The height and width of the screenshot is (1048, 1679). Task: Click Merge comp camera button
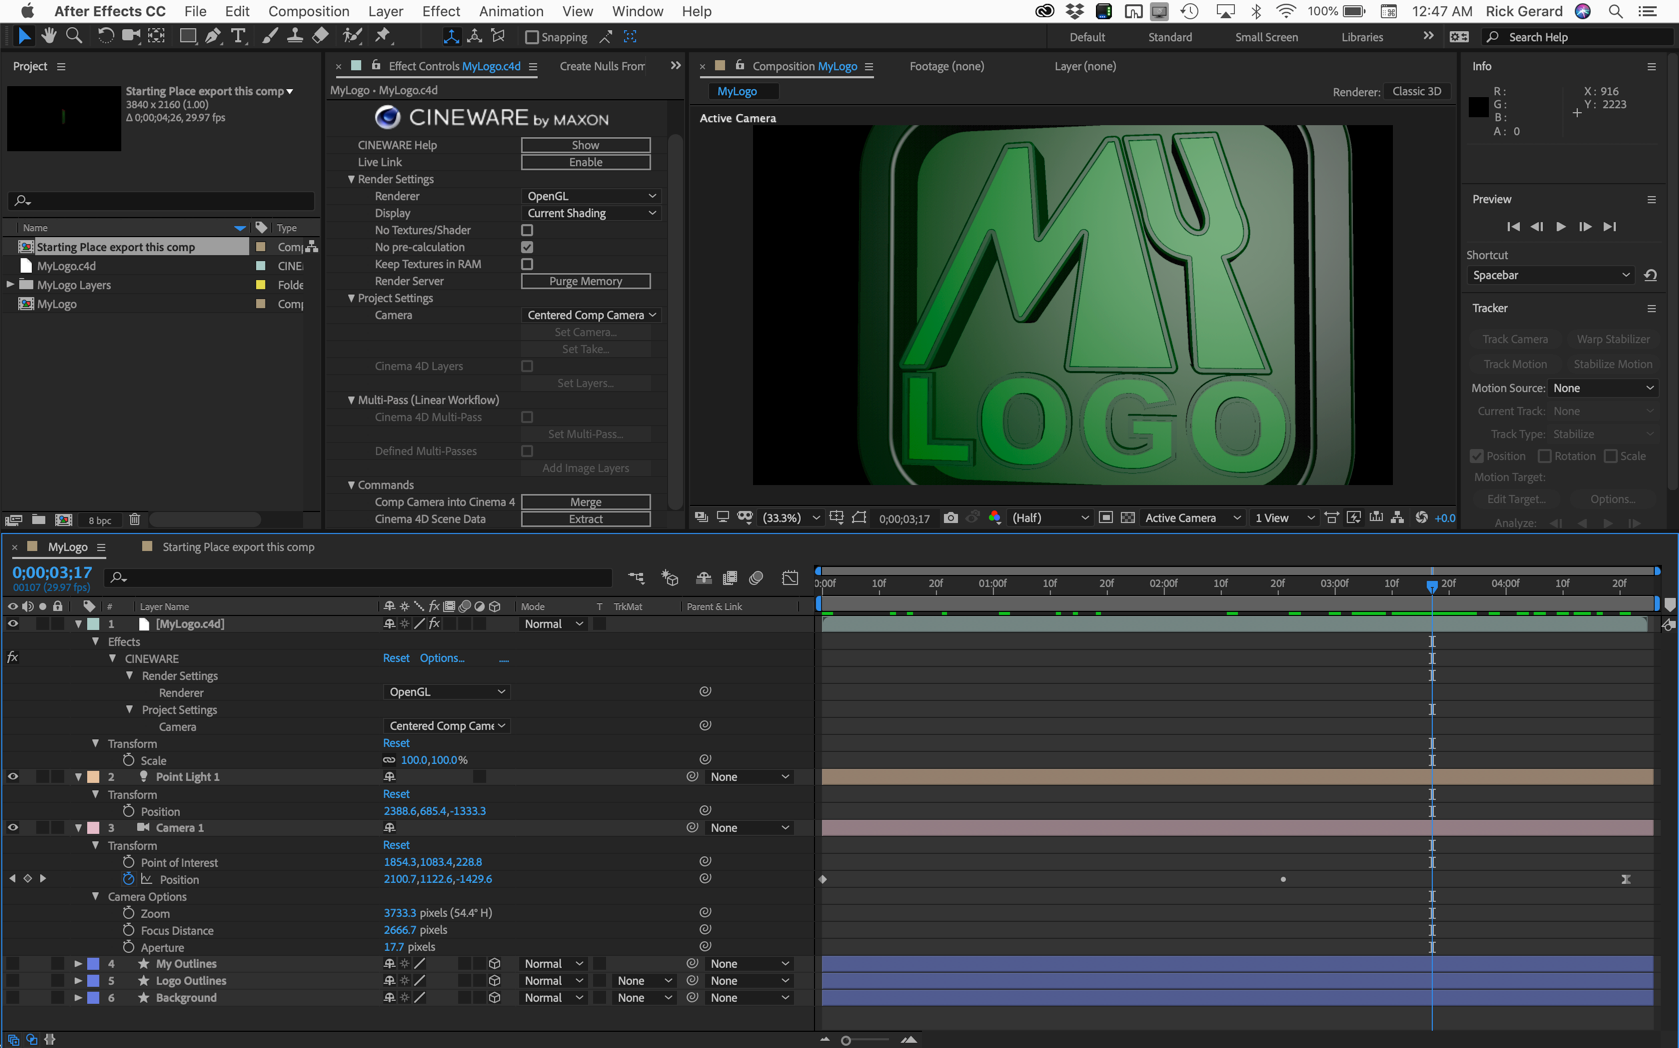586,502
